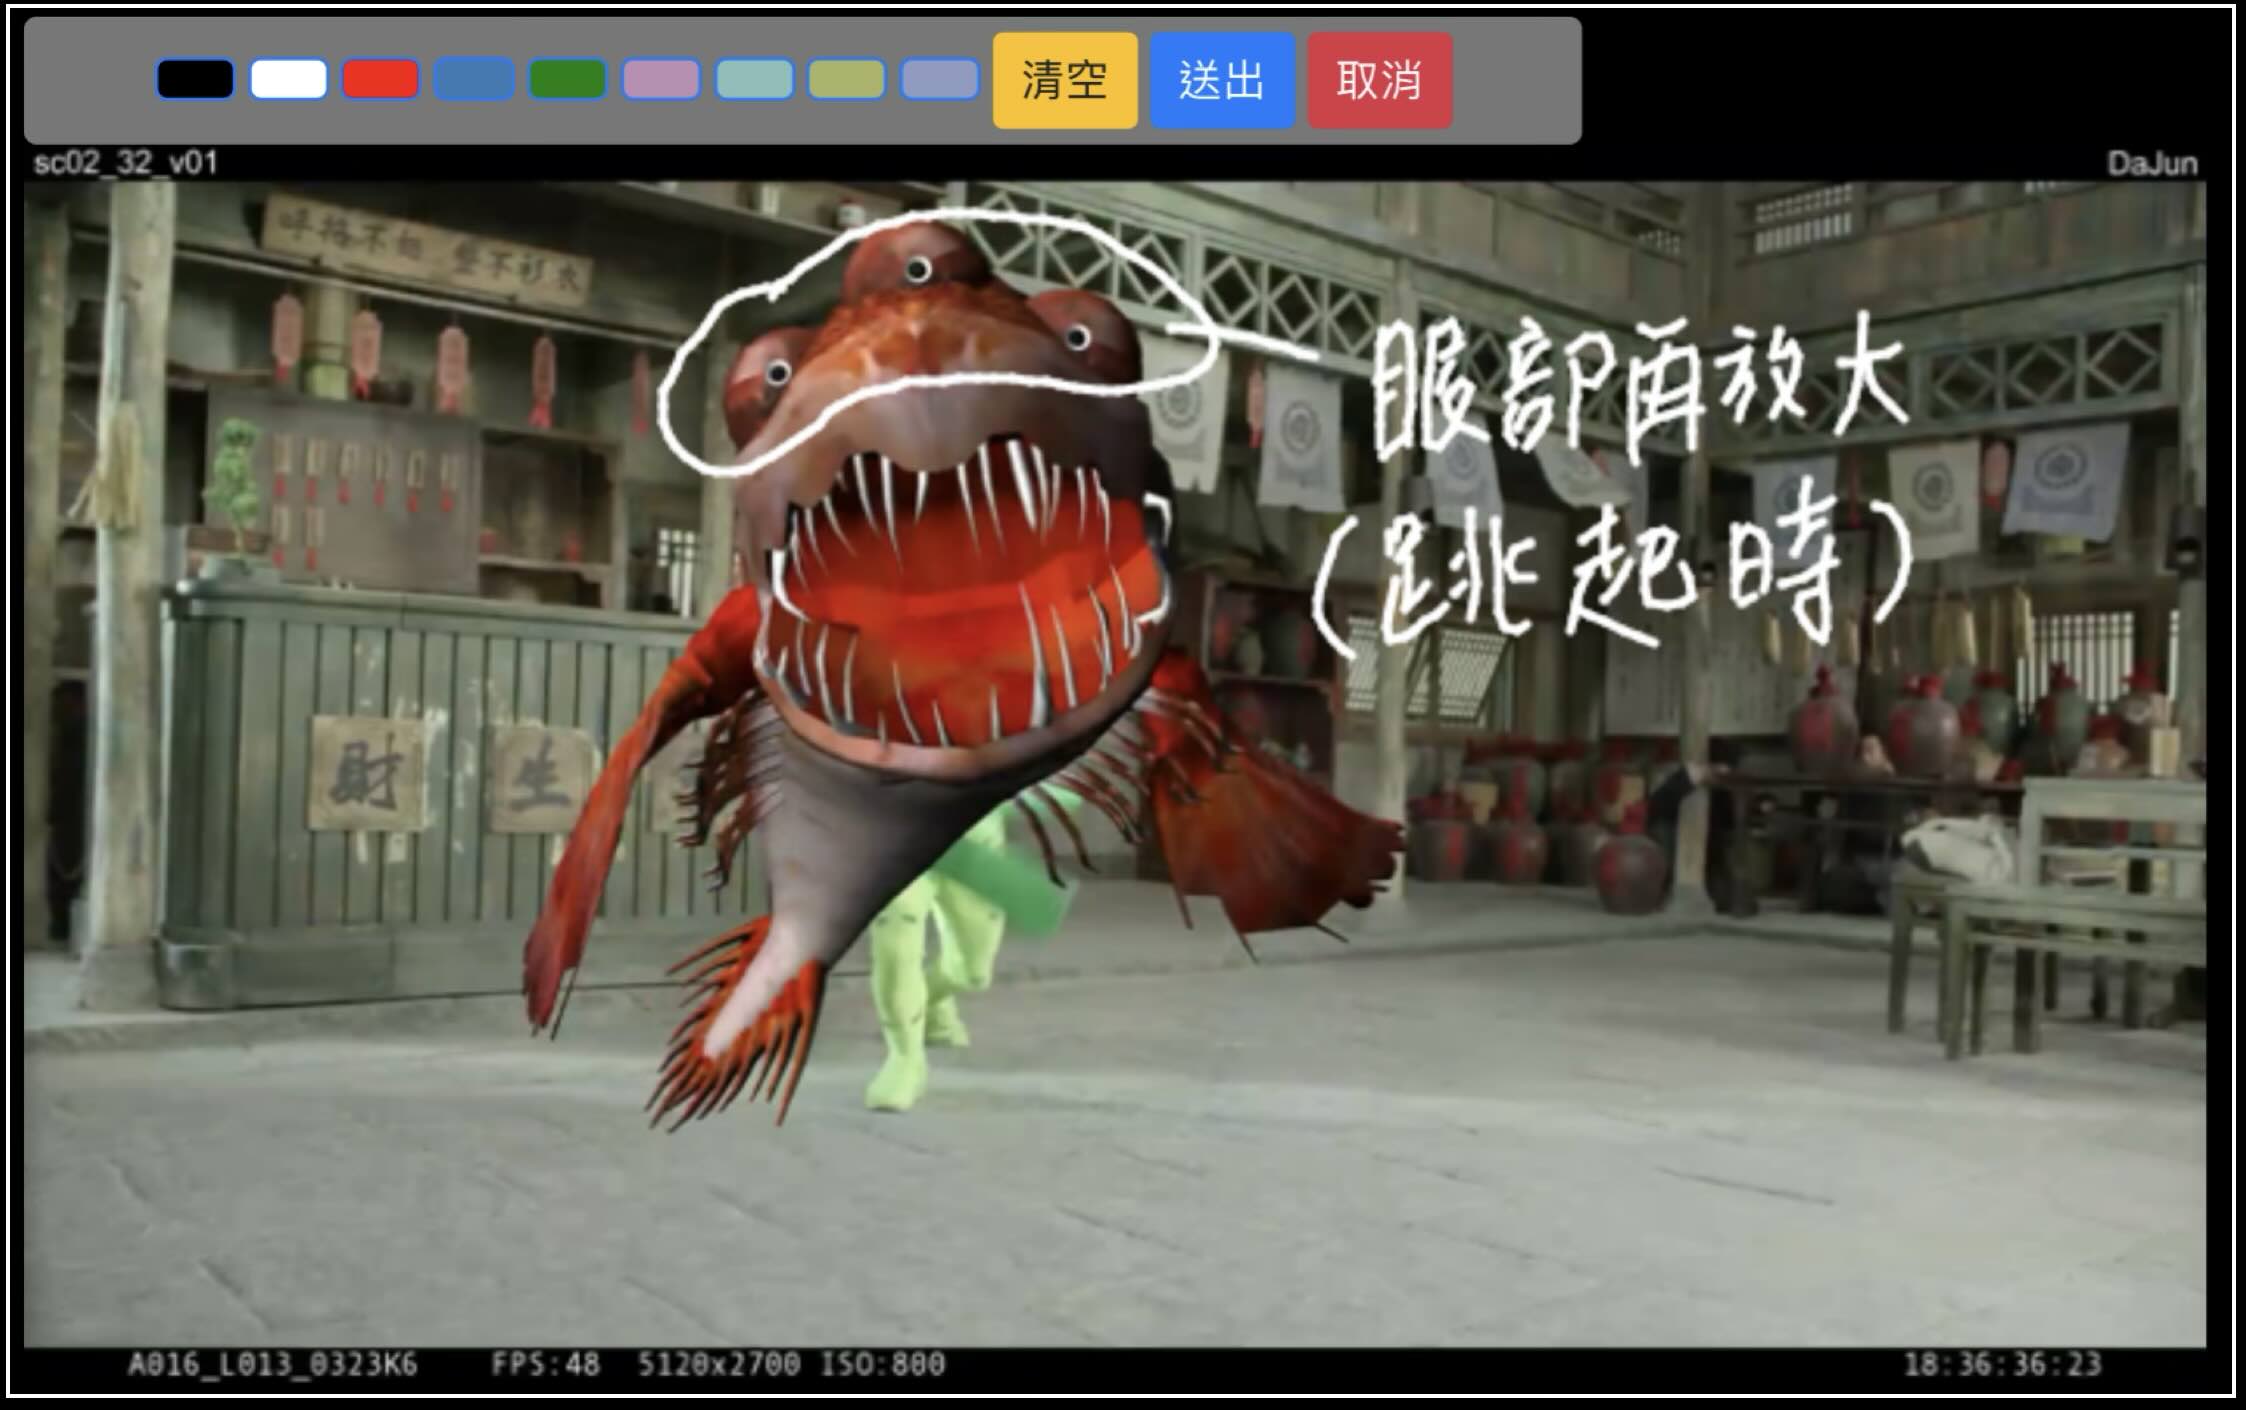Click the handwritten (跳起時) note
Viewport: 2246px width, 1410px height.
[1610, 575]
